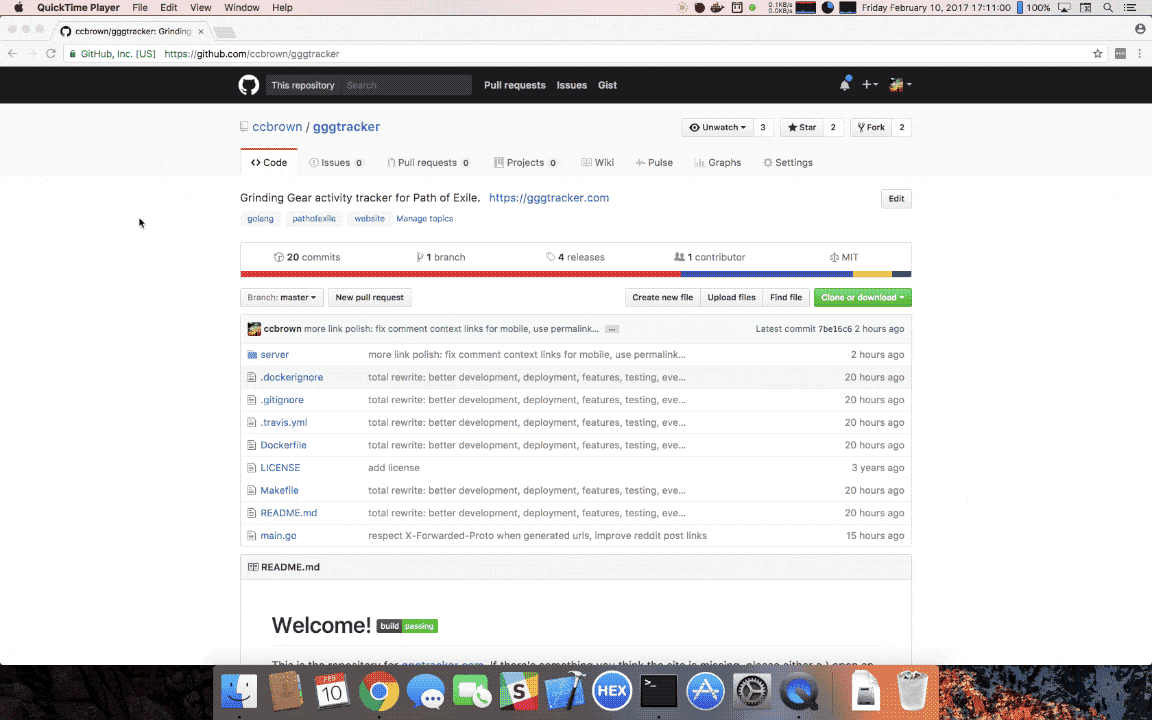The image size is (1152, 720).
Task: Click Upload files button
Action: 731,298
